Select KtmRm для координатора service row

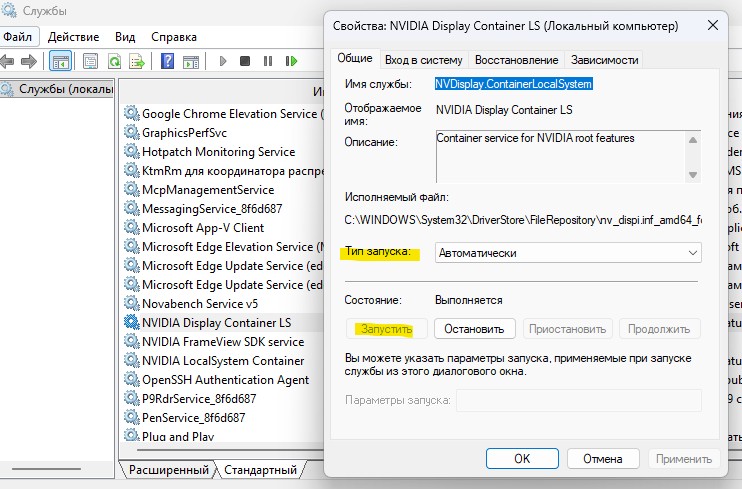[222, 170]
